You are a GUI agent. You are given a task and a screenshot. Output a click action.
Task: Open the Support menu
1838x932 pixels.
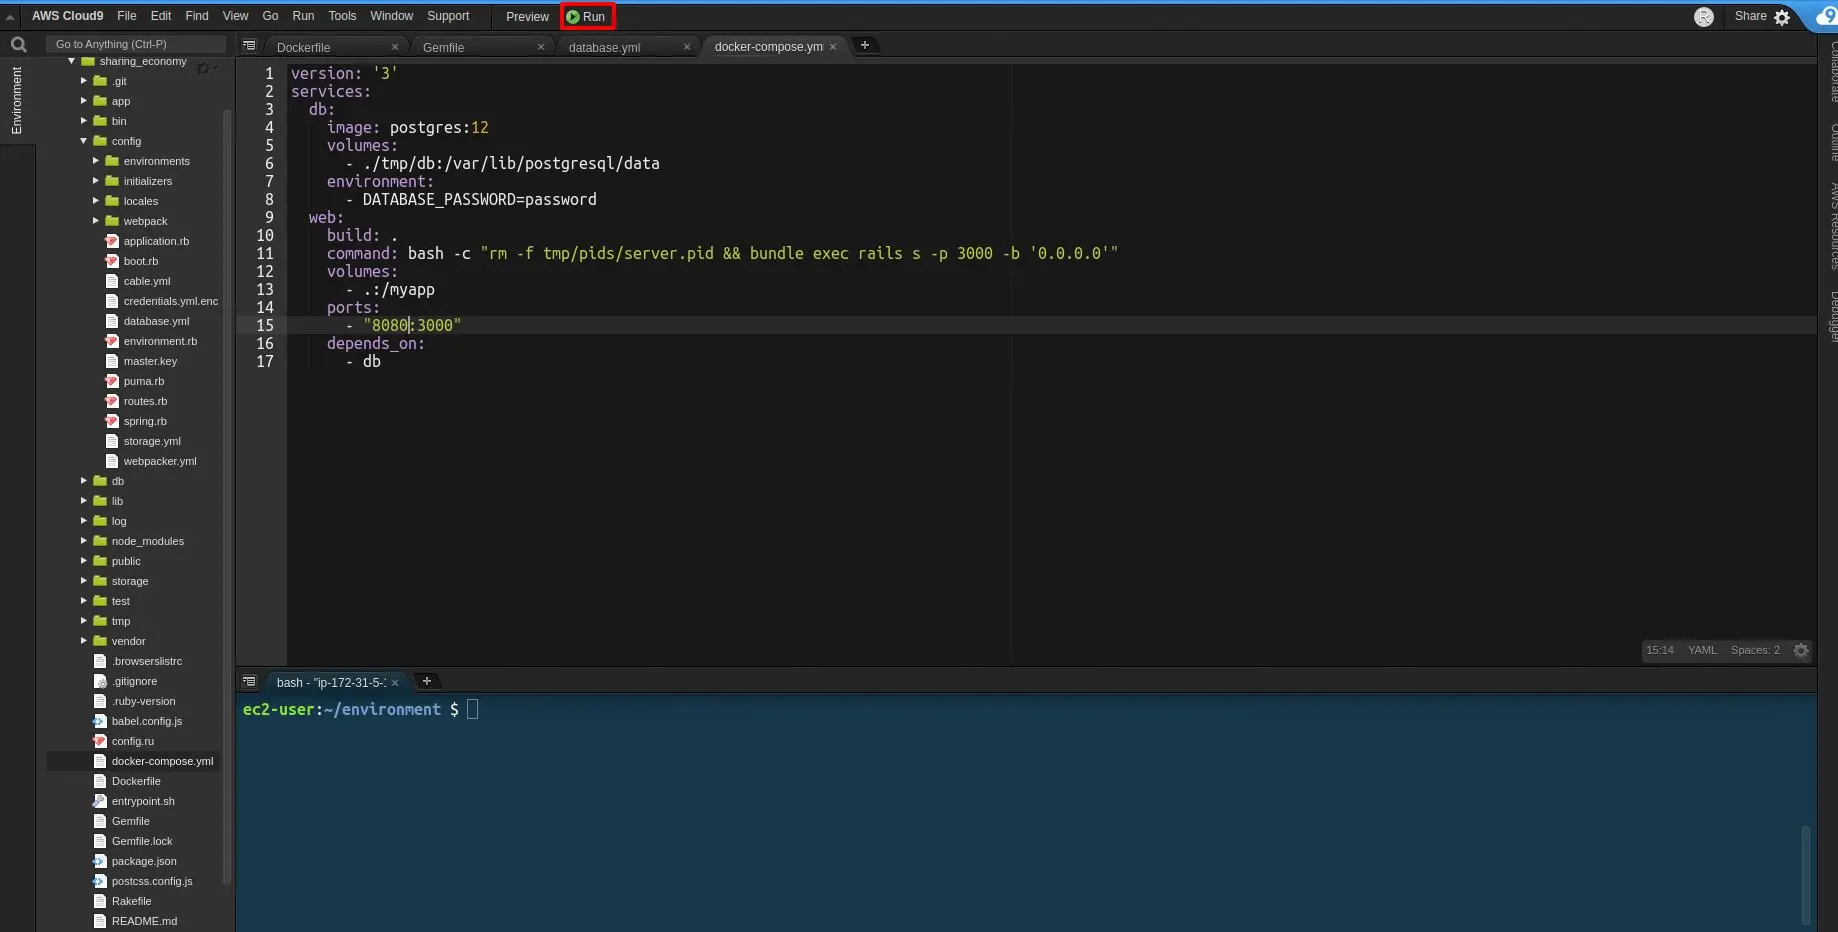(x=448, y=16)
